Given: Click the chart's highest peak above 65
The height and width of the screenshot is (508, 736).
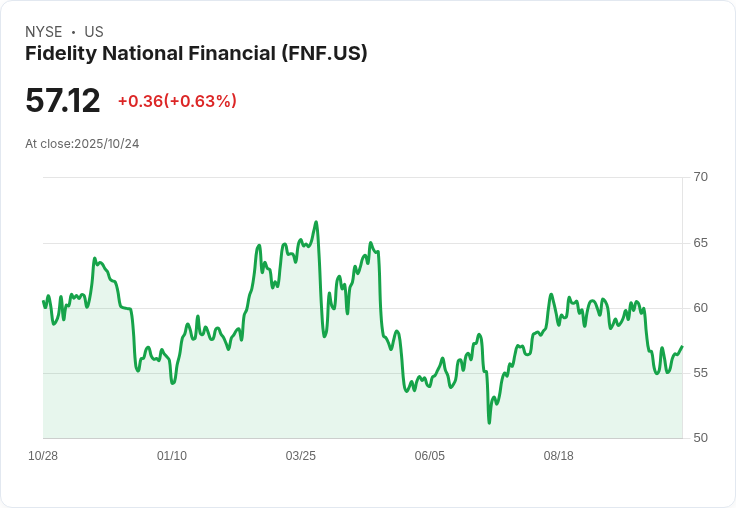Looking at the screenshot, I should coord(316,222).
